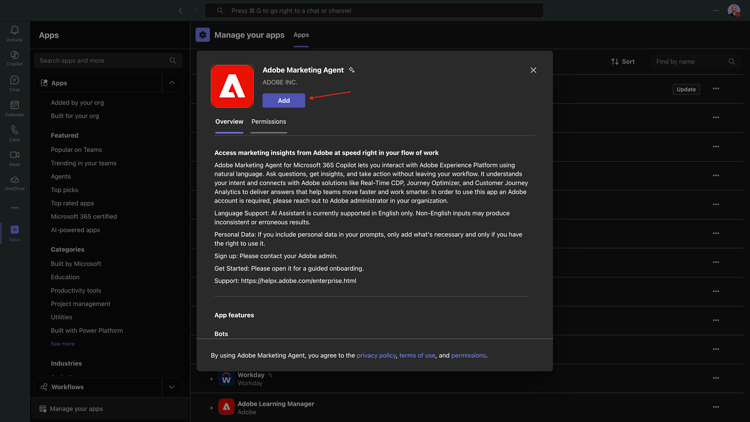Select the Overview tab
This screenshot has width=750, height=422.
point(229,122)
